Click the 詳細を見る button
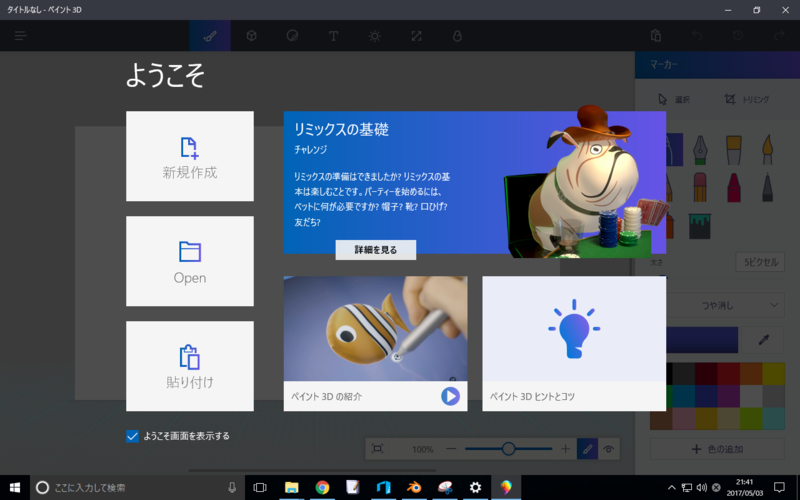 (376, 250)
